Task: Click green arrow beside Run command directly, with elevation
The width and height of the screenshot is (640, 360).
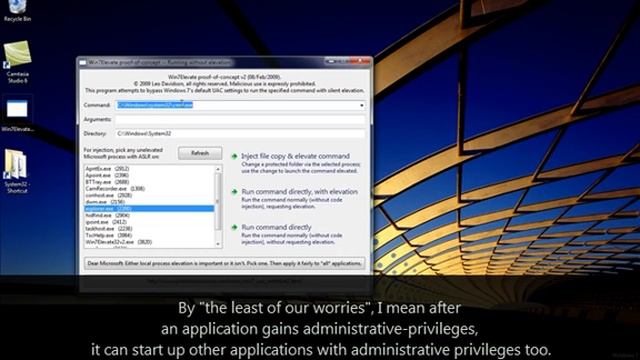Action: [234, 192]
